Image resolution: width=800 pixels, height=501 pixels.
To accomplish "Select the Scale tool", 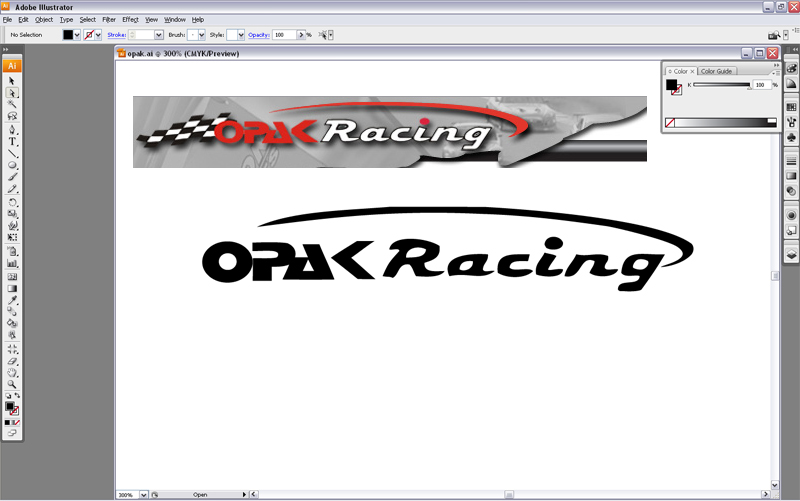I will [x=12, y=214].
